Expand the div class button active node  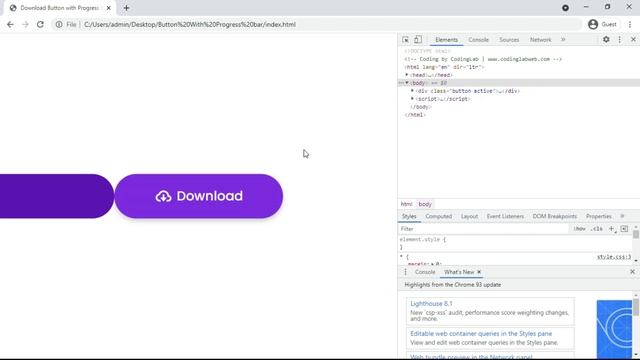tap(412, 91)
